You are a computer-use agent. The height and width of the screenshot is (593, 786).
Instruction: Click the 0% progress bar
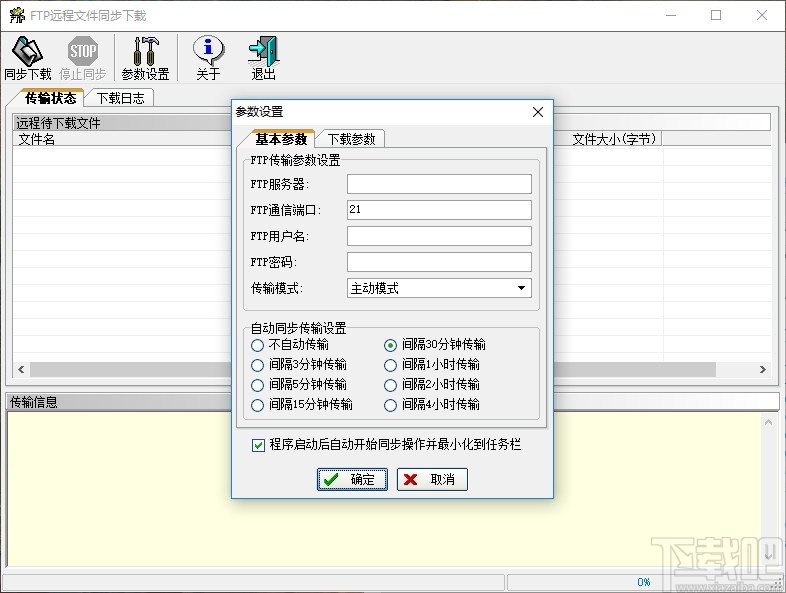(x=643, y=582)
